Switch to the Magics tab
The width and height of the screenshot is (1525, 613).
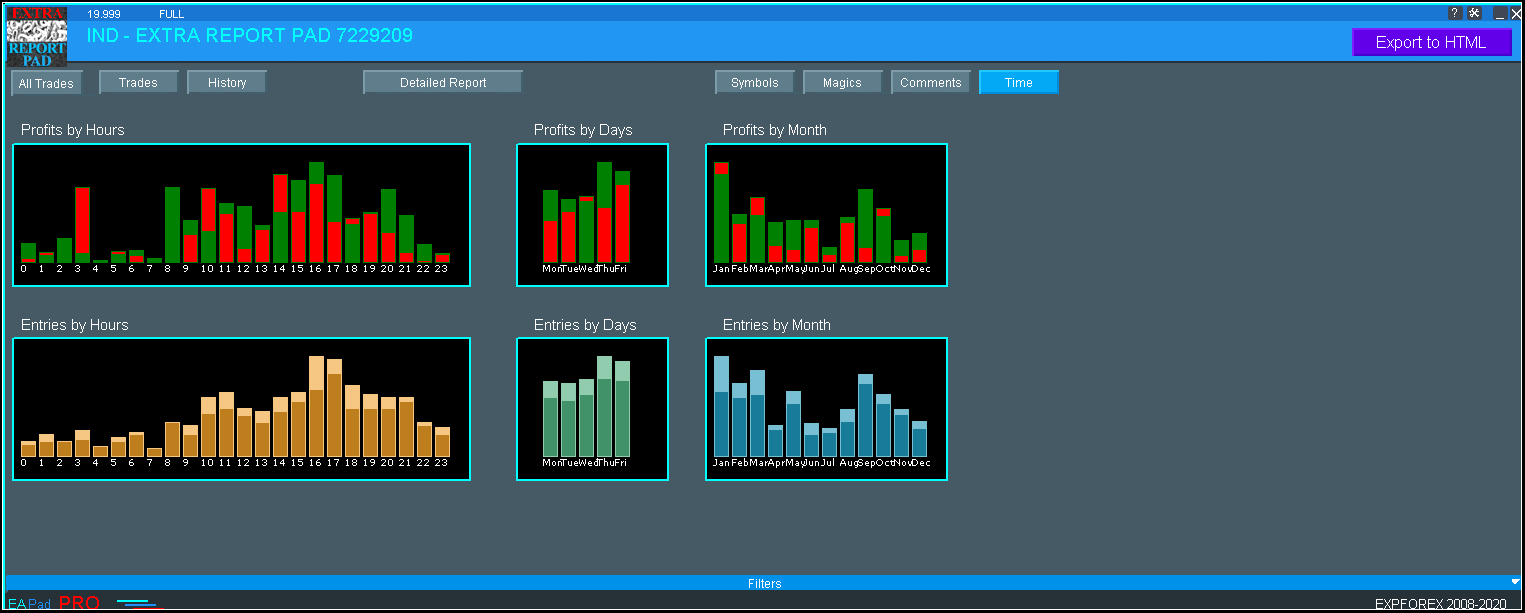click(842, 83)
